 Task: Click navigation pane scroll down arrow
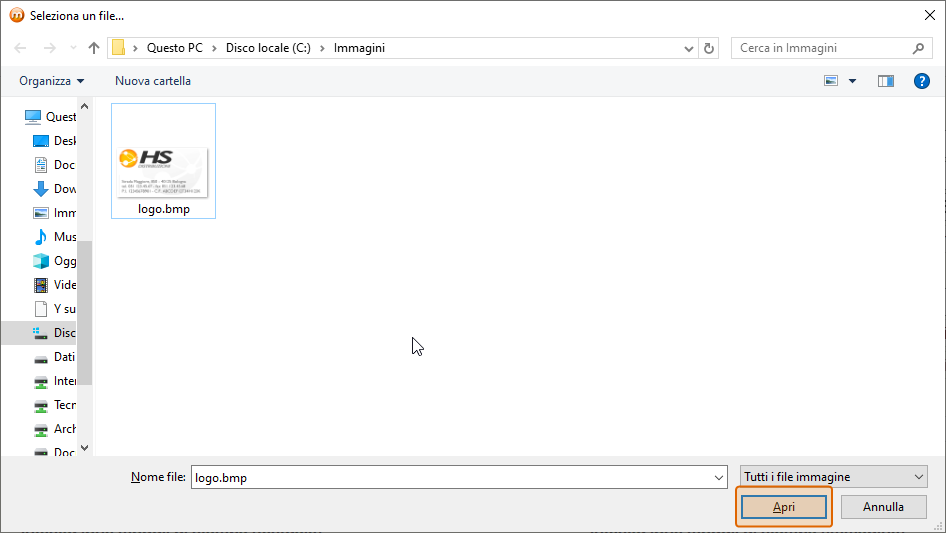(x=84, y=448)
